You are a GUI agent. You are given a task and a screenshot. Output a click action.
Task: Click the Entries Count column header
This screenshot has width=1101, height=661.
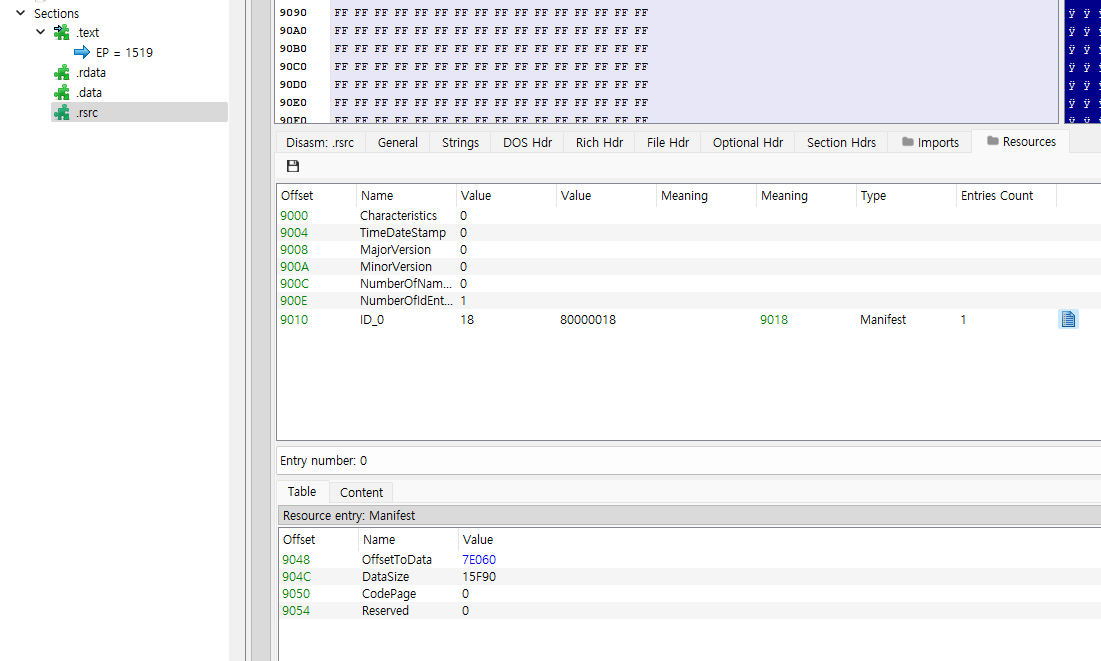point(1006,196)
